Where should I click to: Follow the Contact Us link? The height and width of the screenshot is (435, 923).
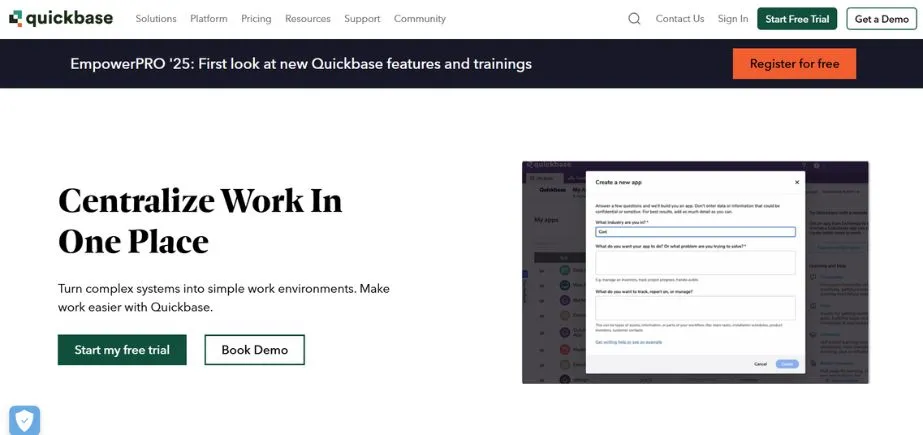(680, 18)
